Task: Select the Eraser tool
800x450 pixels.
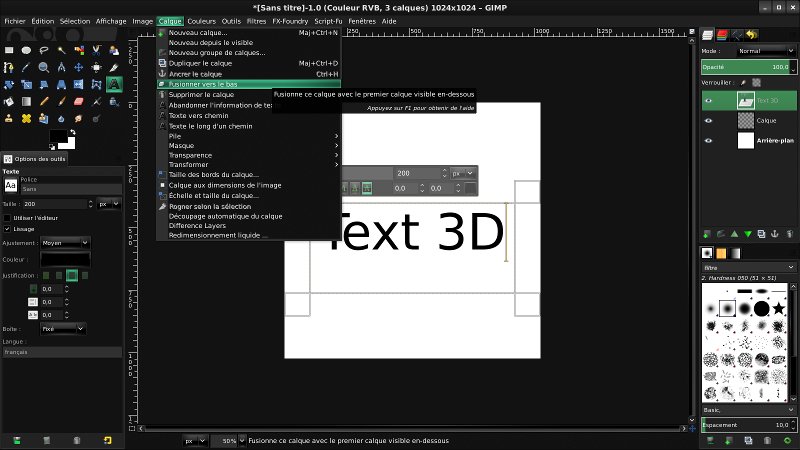Action: [x=79, y=102]
